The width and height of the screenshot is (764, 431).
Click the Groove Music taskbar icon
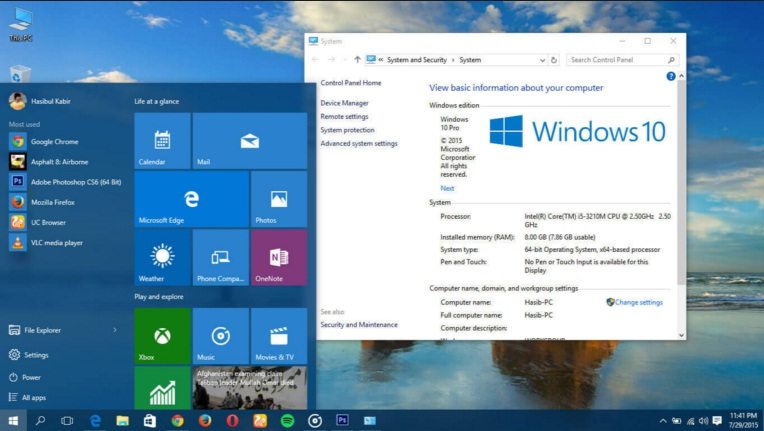coord(315,420)
